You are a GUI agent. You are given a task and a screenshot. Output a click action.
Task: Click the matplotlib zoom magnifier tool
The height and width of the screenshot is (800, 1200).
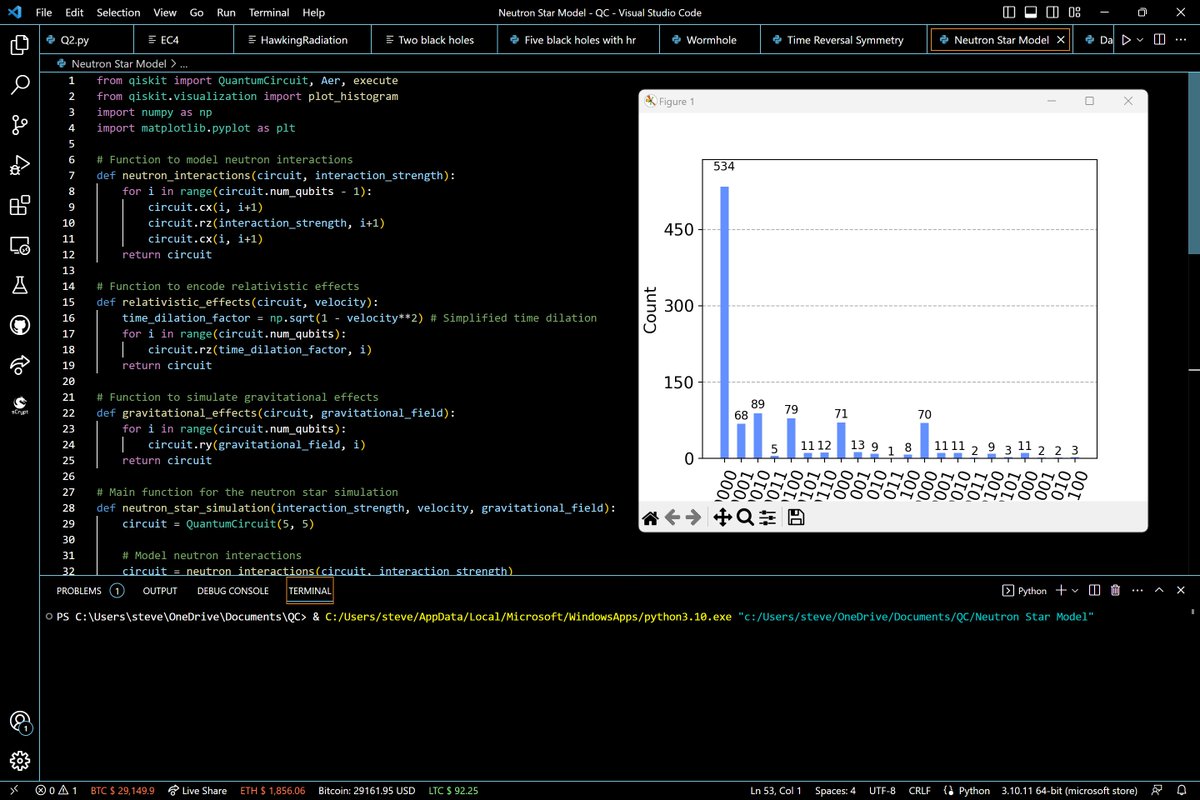click(x=745, y=517)
